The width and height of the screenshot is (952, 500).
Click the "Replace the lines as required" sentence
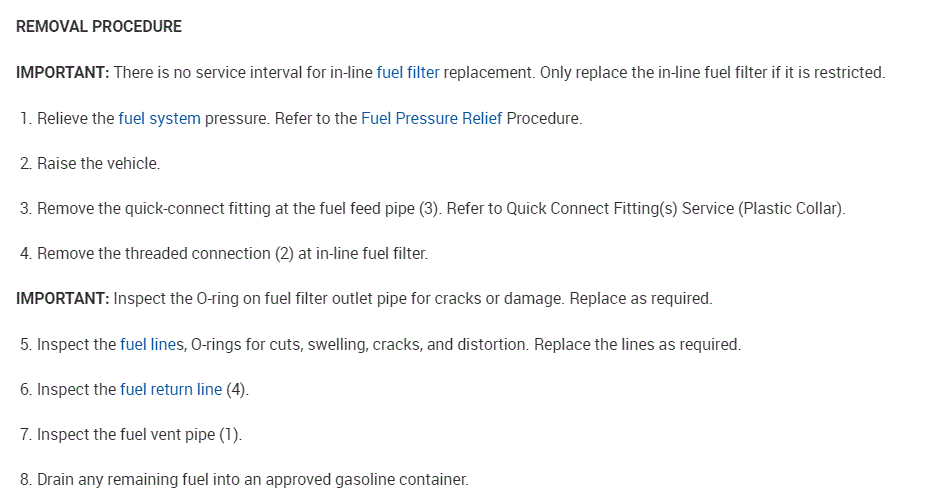pos(637,344)
